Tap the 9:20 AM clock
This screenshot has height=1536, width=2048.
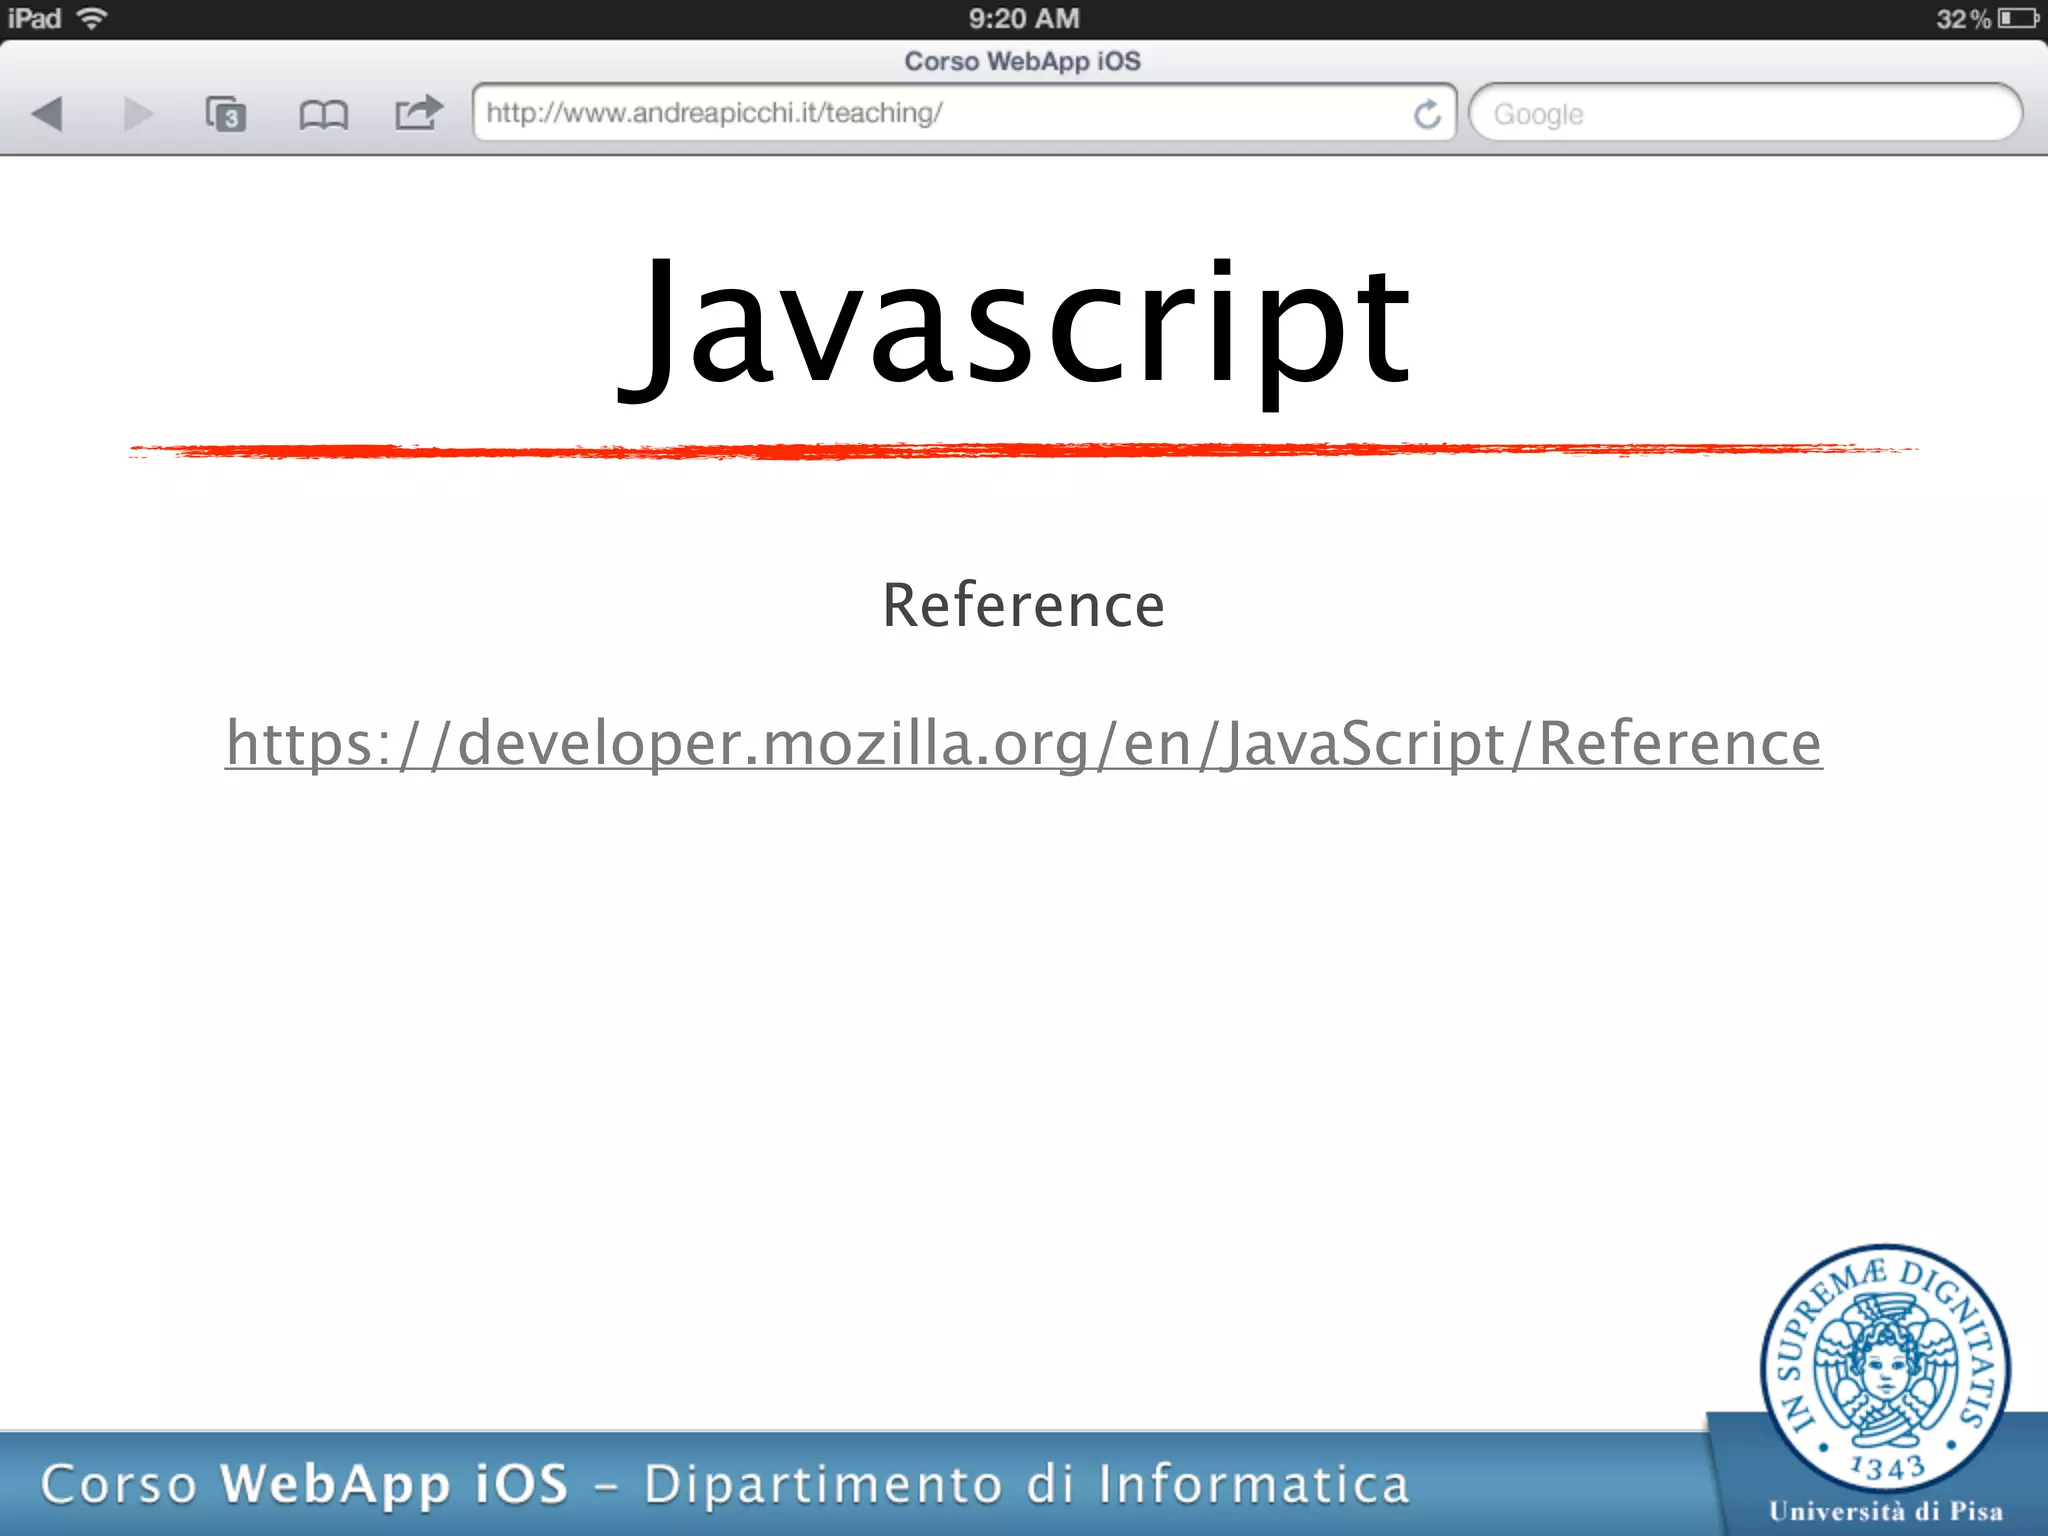(x=1024, y=18)
